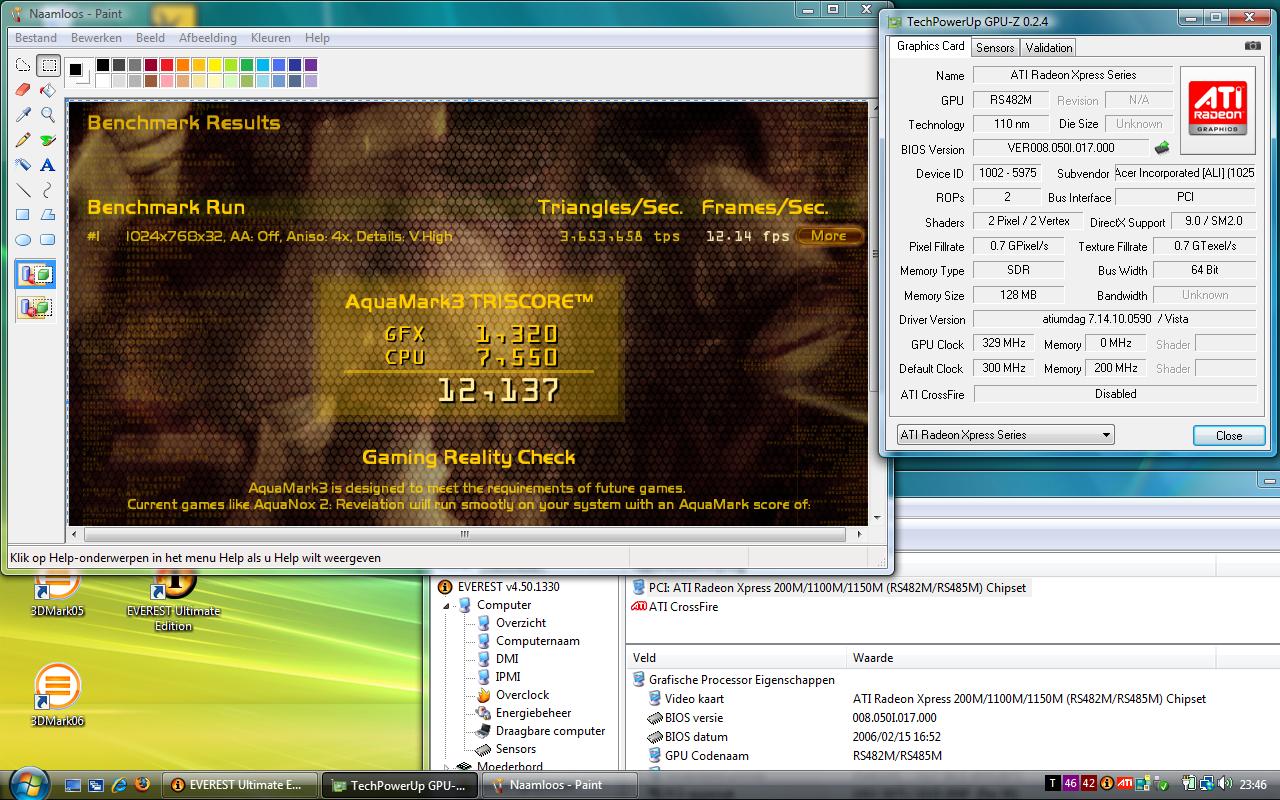The width and height of the screenshot is (1280, 800).
Task: Select the Free-form select tool in Paint
Action: (x=23, y=66)
